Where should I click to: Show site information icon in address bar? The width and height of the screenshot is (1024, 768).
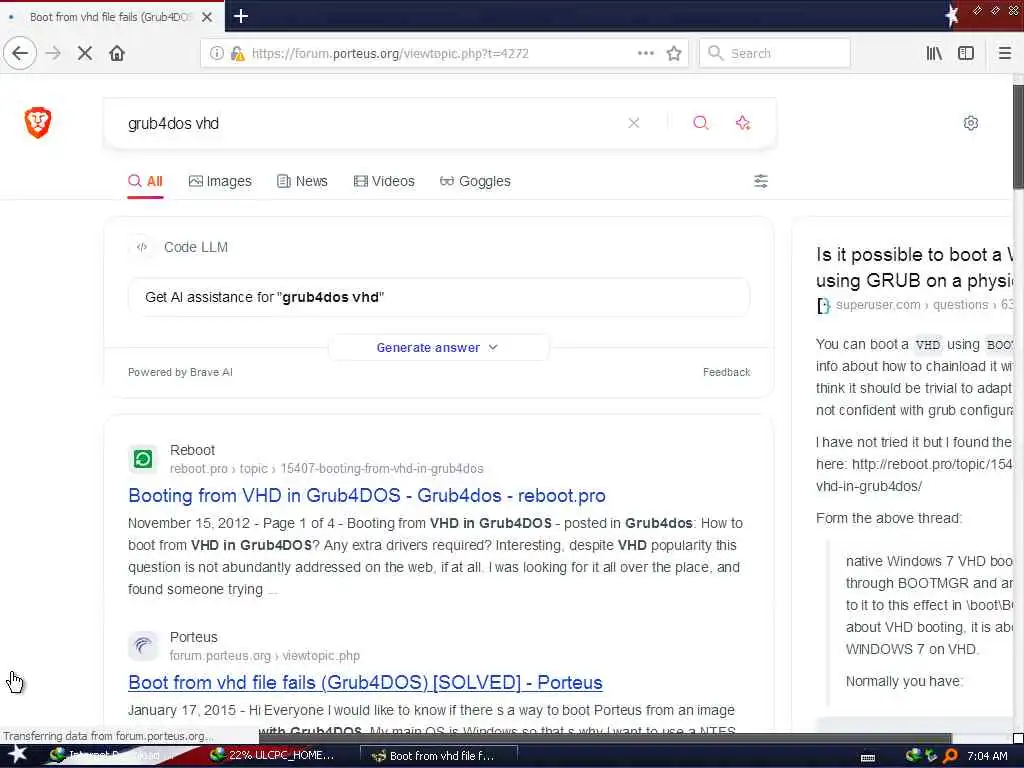(x=216, y=53)
